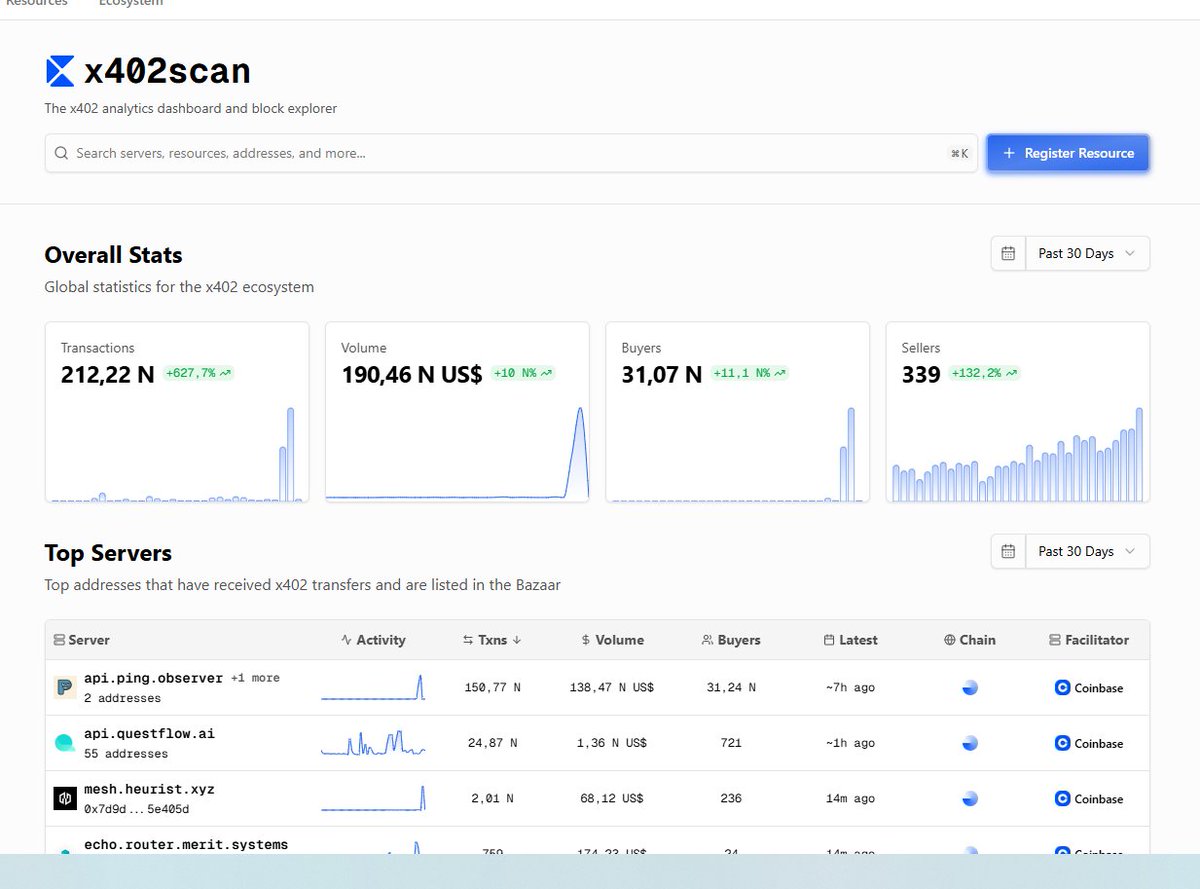Click the api.questflow.ai server avatar icon

tap(65, 743)
